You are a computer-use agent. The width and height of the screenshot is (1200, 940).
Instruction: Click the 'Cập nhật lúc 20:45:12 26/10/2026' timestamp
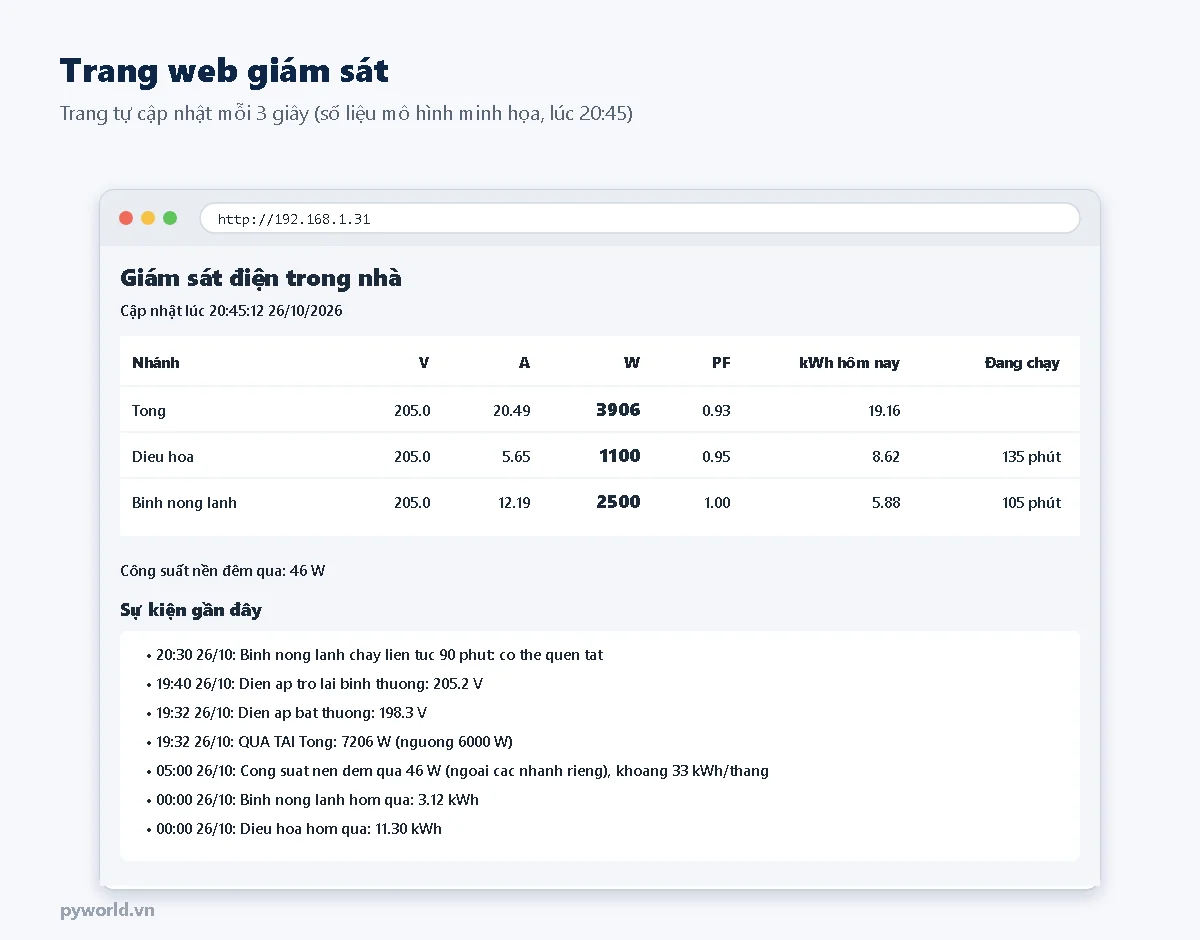pos(231,311)
